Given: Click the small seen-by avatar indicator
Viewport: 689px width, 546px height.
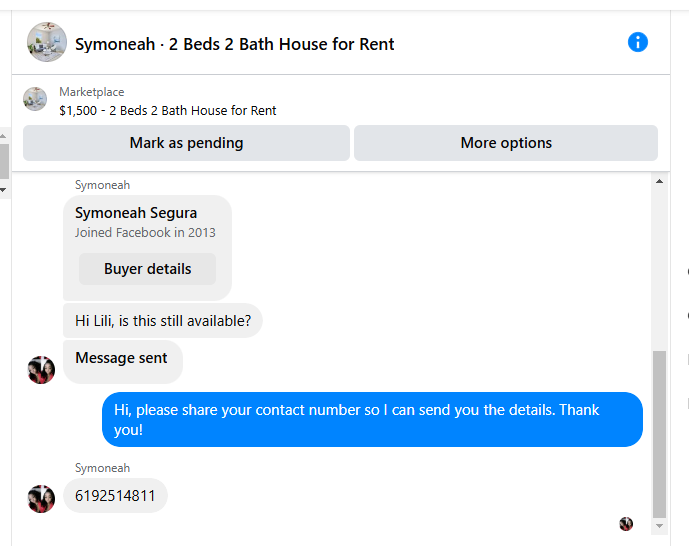Looking at the screenshot, I should click(626, 524).
